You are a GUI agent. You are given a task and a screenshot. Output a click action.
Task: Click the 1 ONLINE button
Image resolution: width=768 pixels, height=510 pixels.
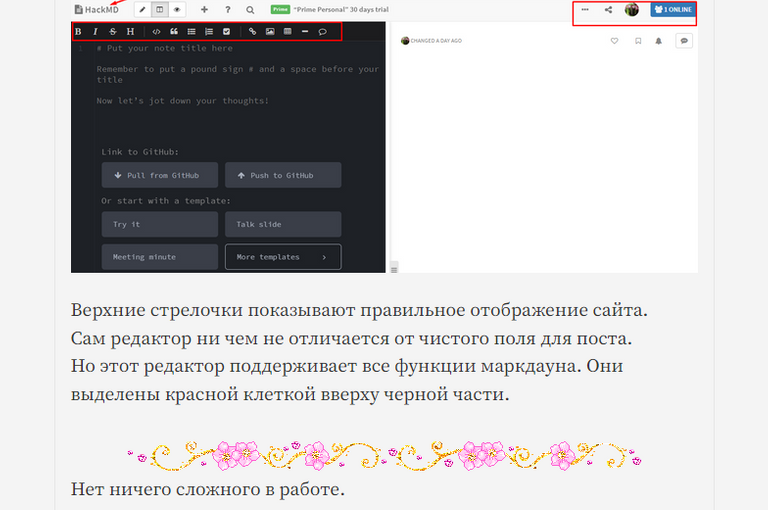coord(673,9)
